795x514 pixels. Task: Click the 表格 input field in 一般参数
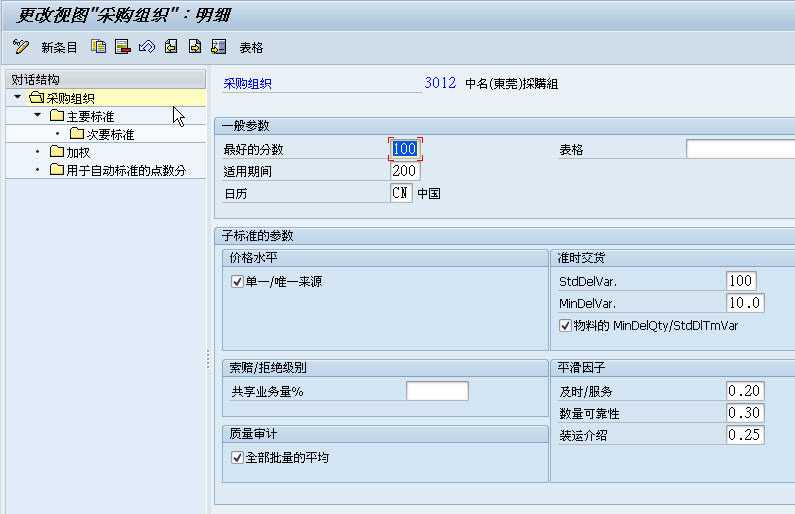point(740,149)
